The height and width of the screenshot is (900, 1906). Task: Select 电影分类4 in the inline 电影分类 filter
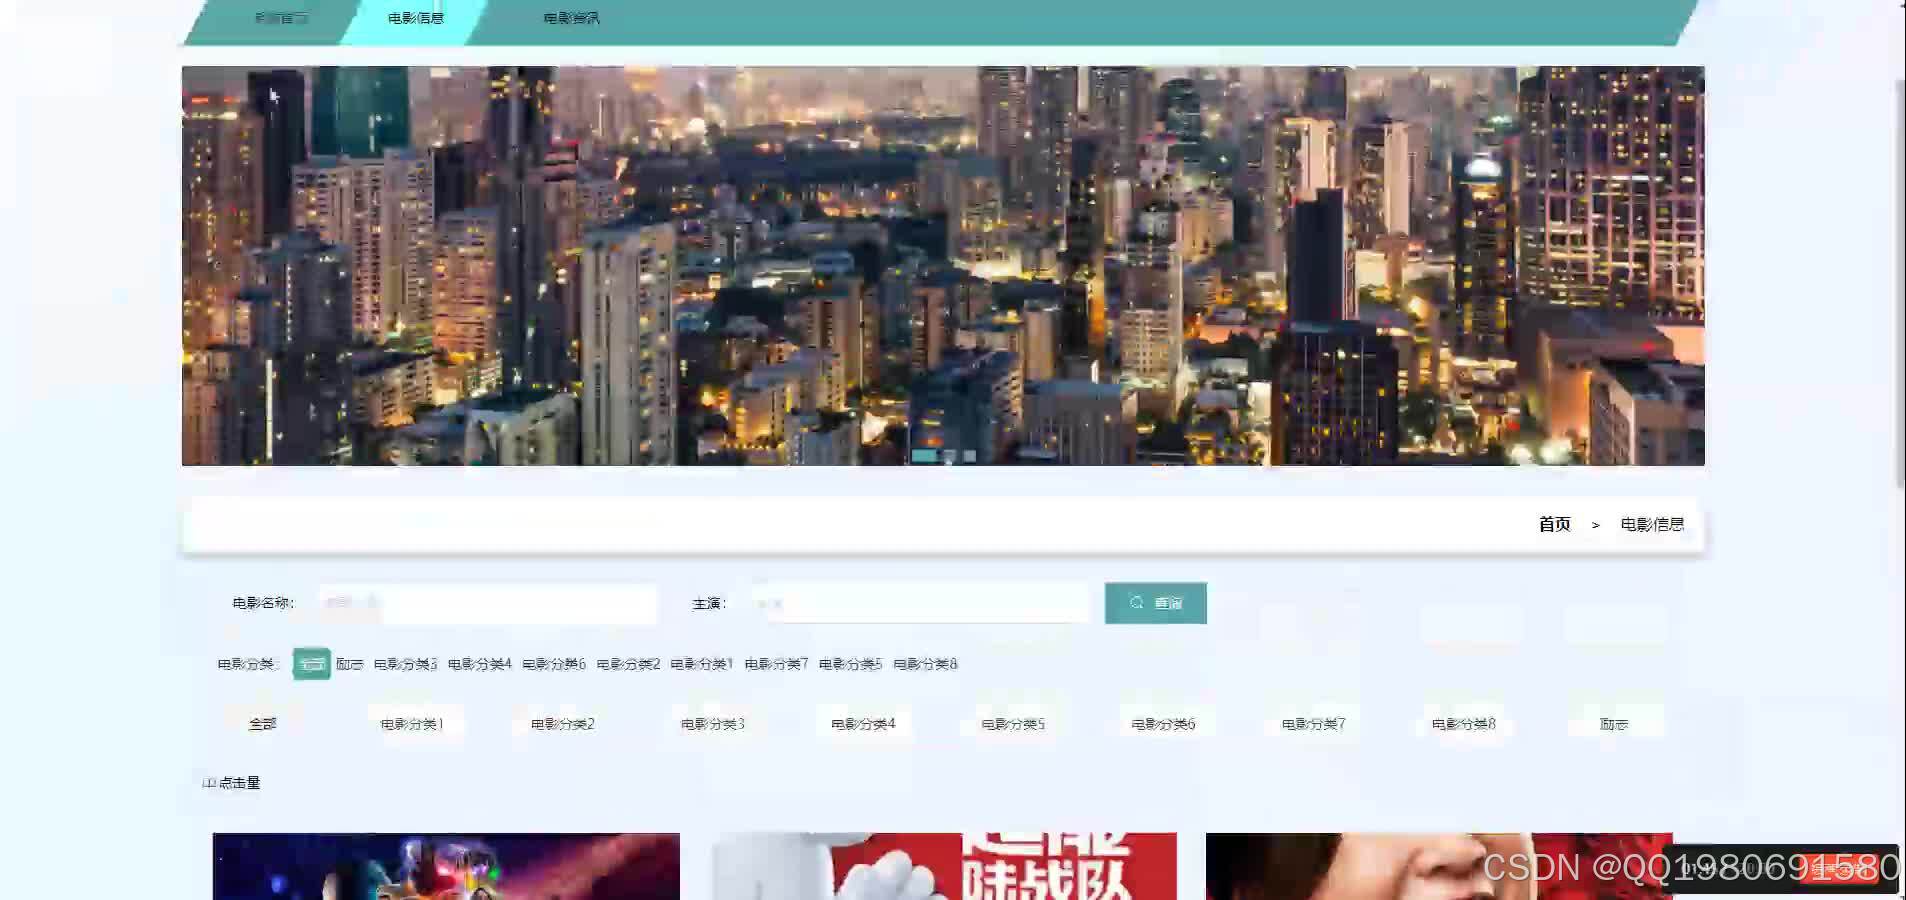[x=479, y=664]
